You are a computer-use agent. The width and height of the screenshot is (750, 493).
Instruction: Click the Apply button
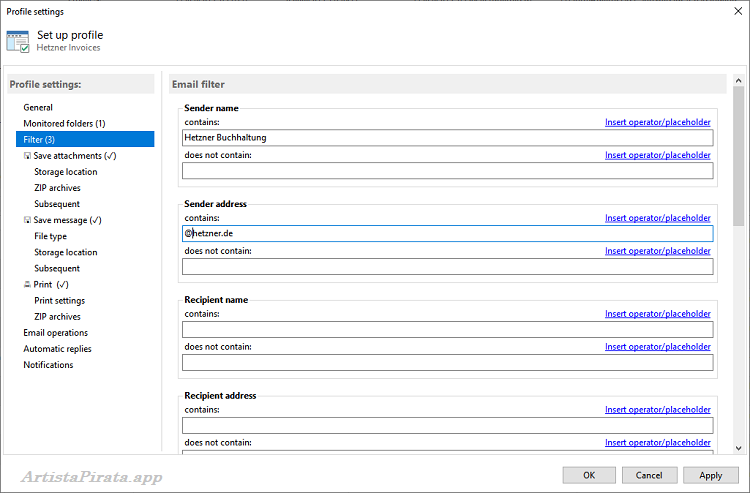(x=710, y=475)
